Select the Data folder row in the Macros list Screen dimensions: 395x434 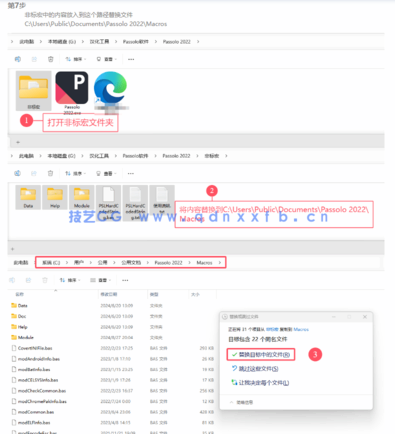(x=113, y=305)
